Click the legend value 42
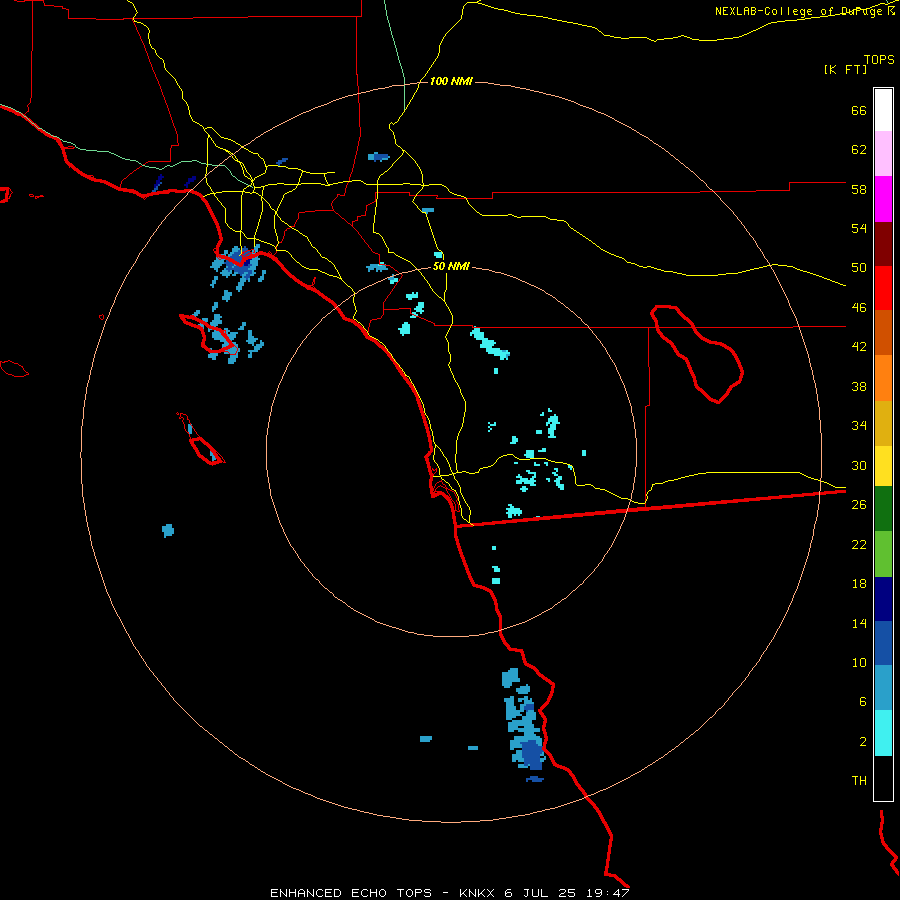This screenshot has width=900, height=900. 859,347
